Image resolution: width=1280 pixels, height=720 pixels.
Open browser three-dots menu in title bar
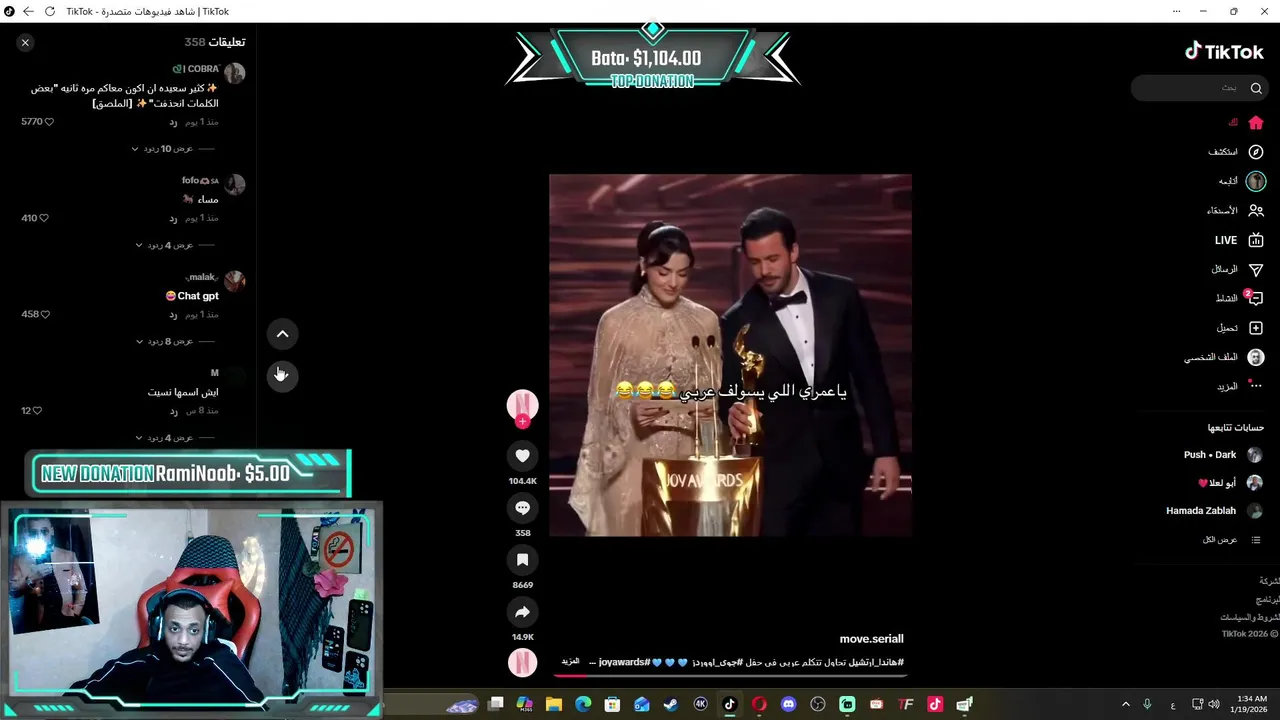[1177, 11]
